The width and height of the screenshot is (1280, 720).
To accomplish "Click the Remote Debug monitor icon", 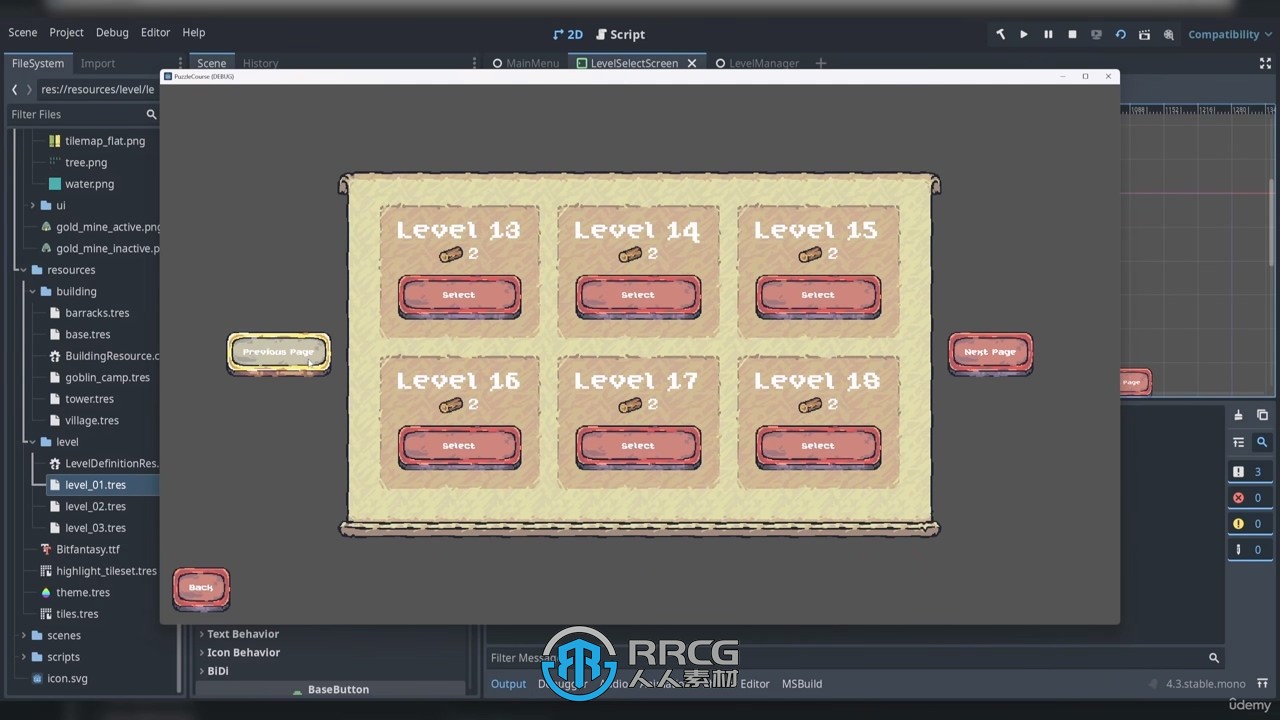I will click(x=1096, y=34).
